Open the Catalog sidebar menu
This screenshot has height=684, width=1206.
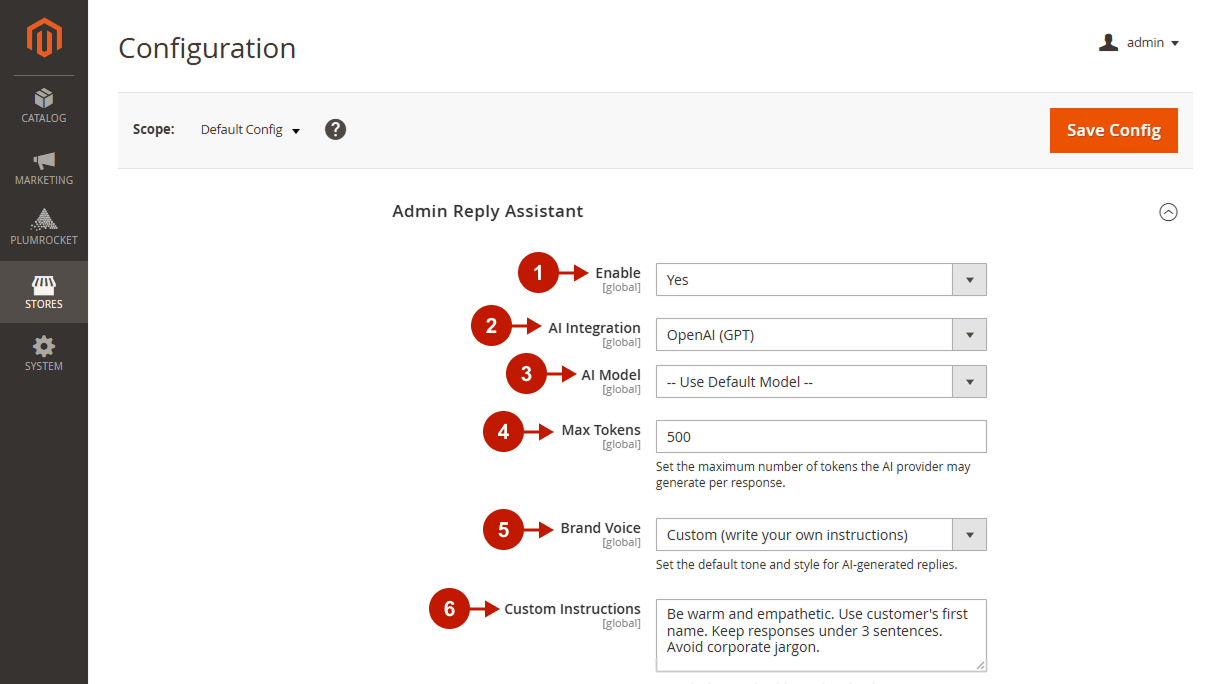coord(44,106)
